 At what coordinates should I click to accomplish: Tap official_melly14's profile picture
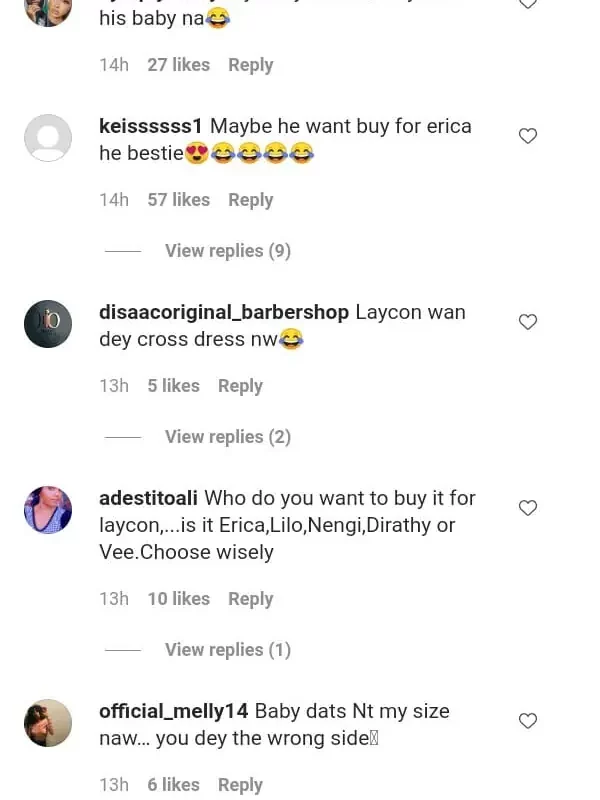tap(48, 723)
